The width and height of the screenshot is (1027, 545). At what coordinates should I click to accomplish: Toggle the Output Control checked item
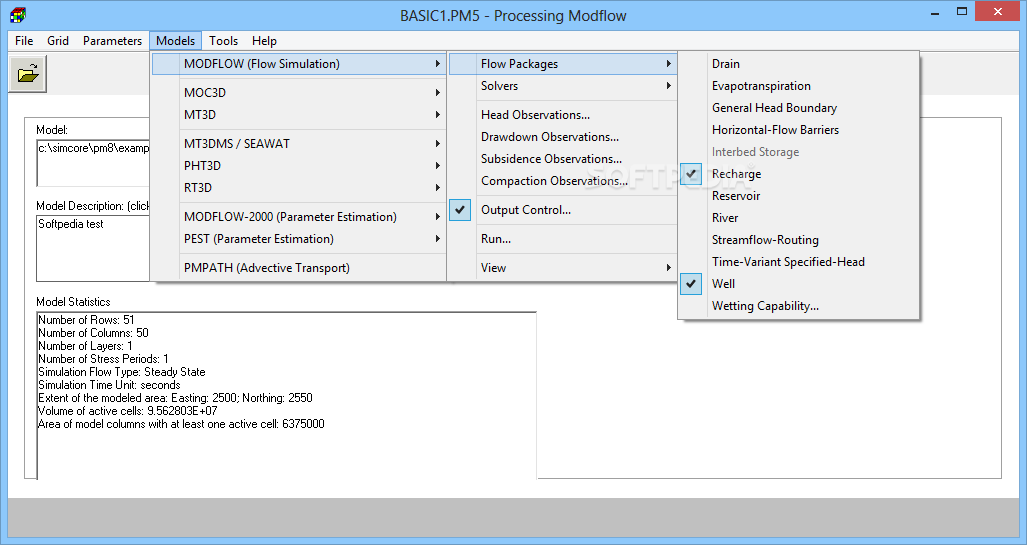(563, 210)
